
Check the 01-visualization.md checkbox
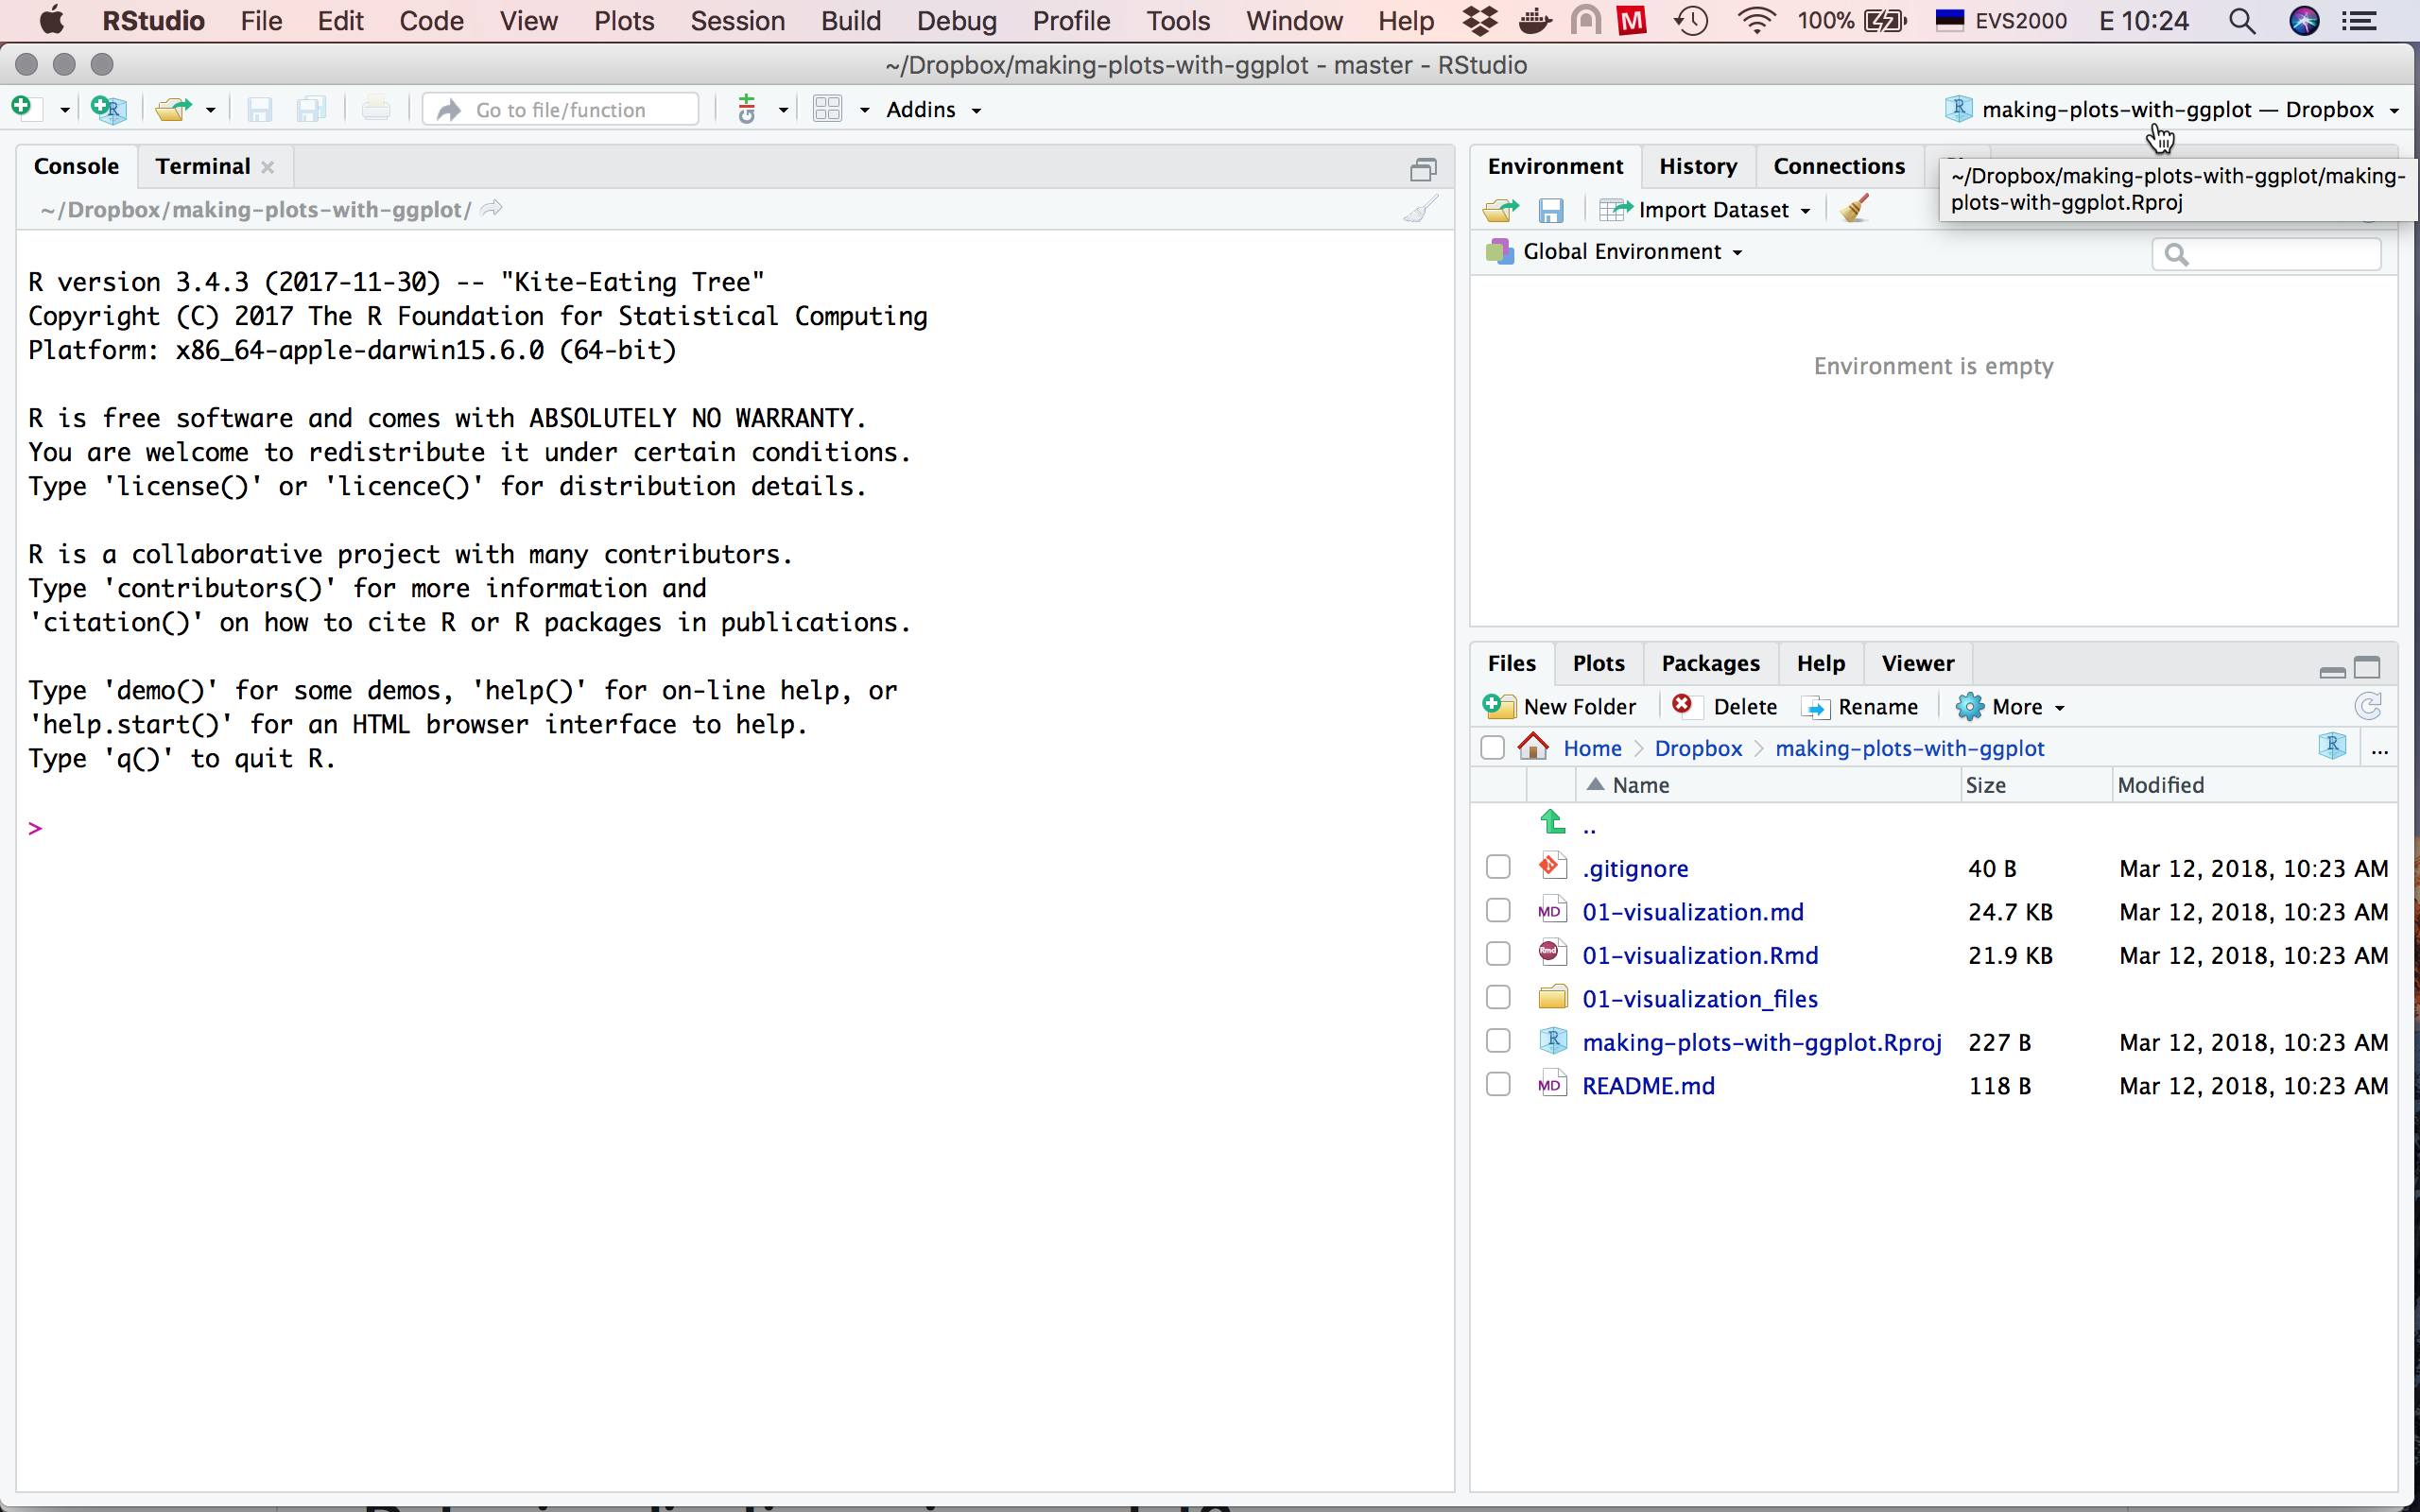(1498, 910)
